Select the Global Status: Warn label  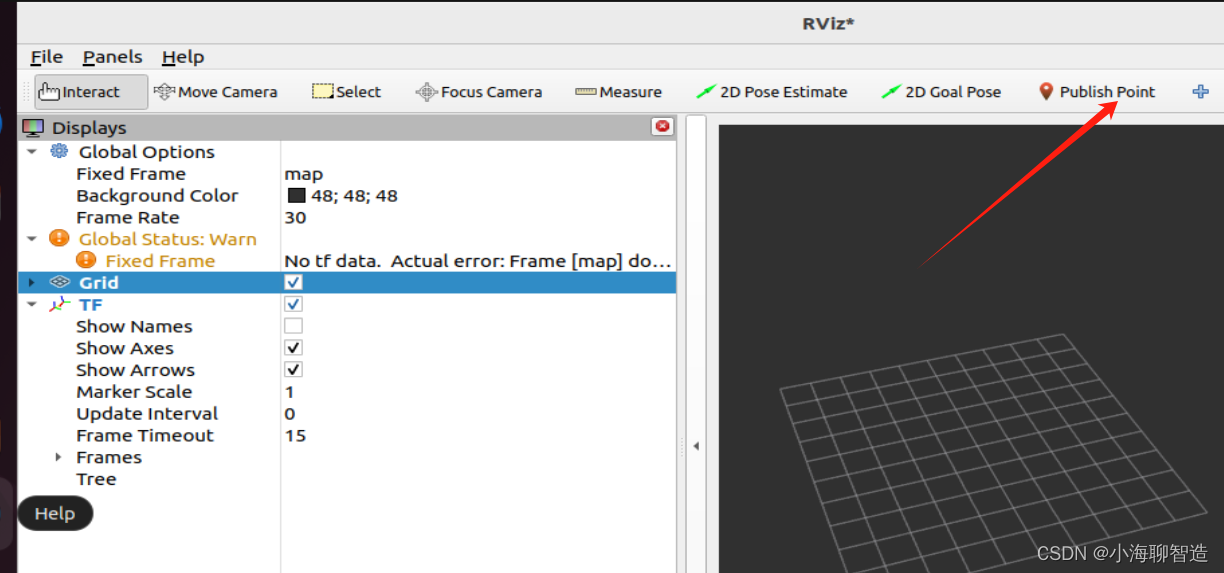point(168,239)
